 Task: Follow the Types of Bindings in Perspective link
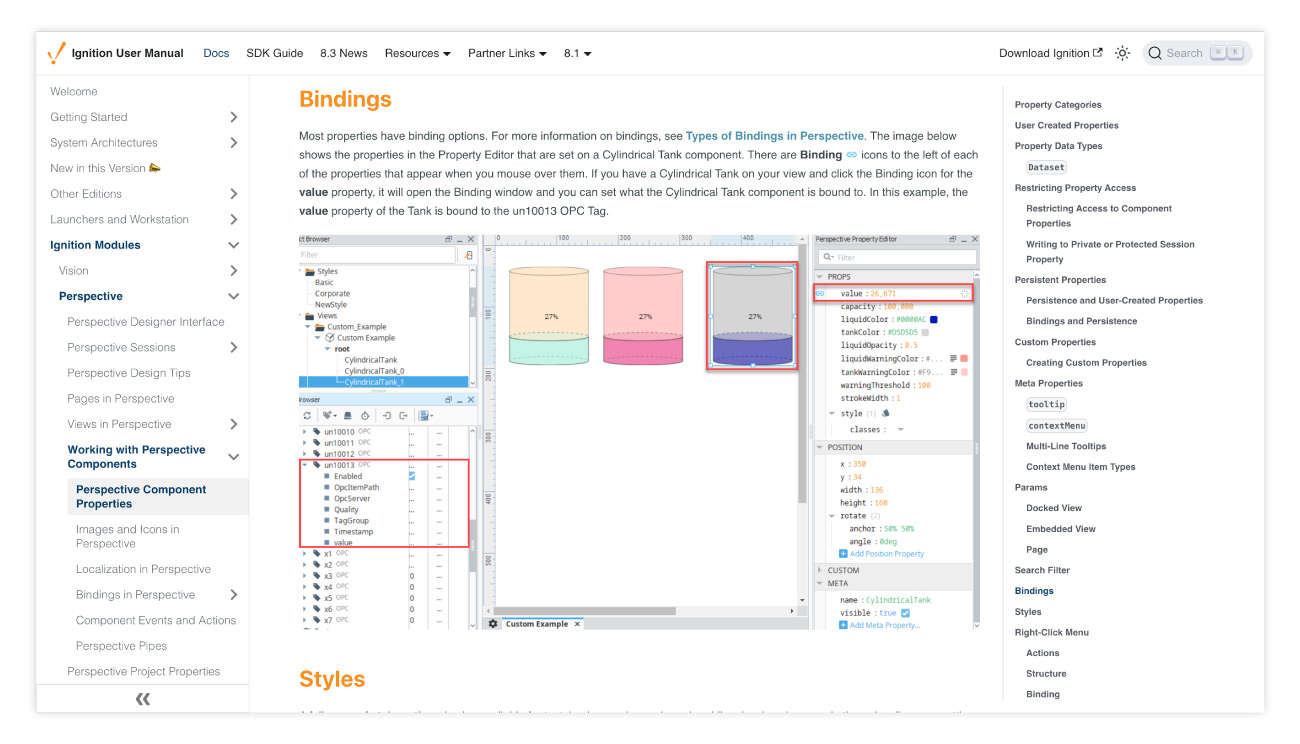775,136
